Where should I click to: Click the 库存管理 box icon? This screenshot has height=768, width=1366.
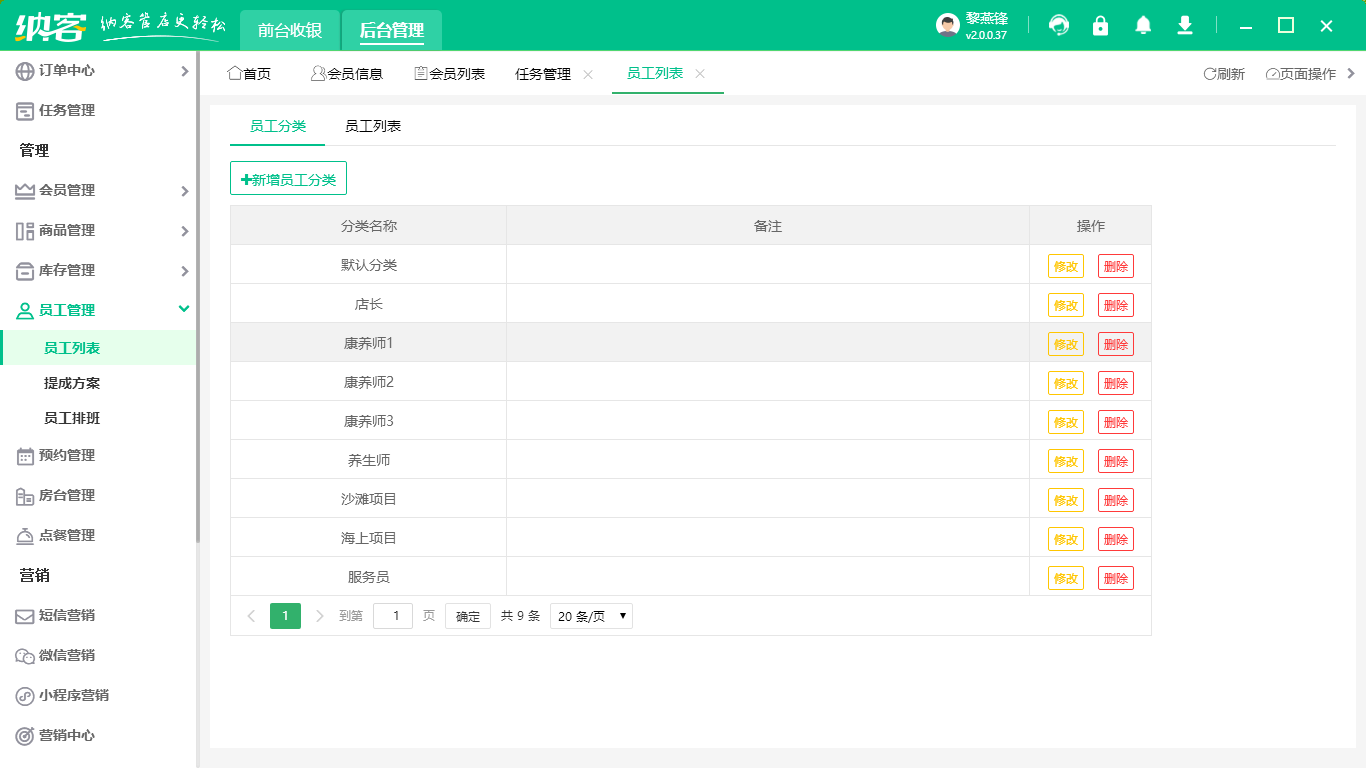pos(25,271)
